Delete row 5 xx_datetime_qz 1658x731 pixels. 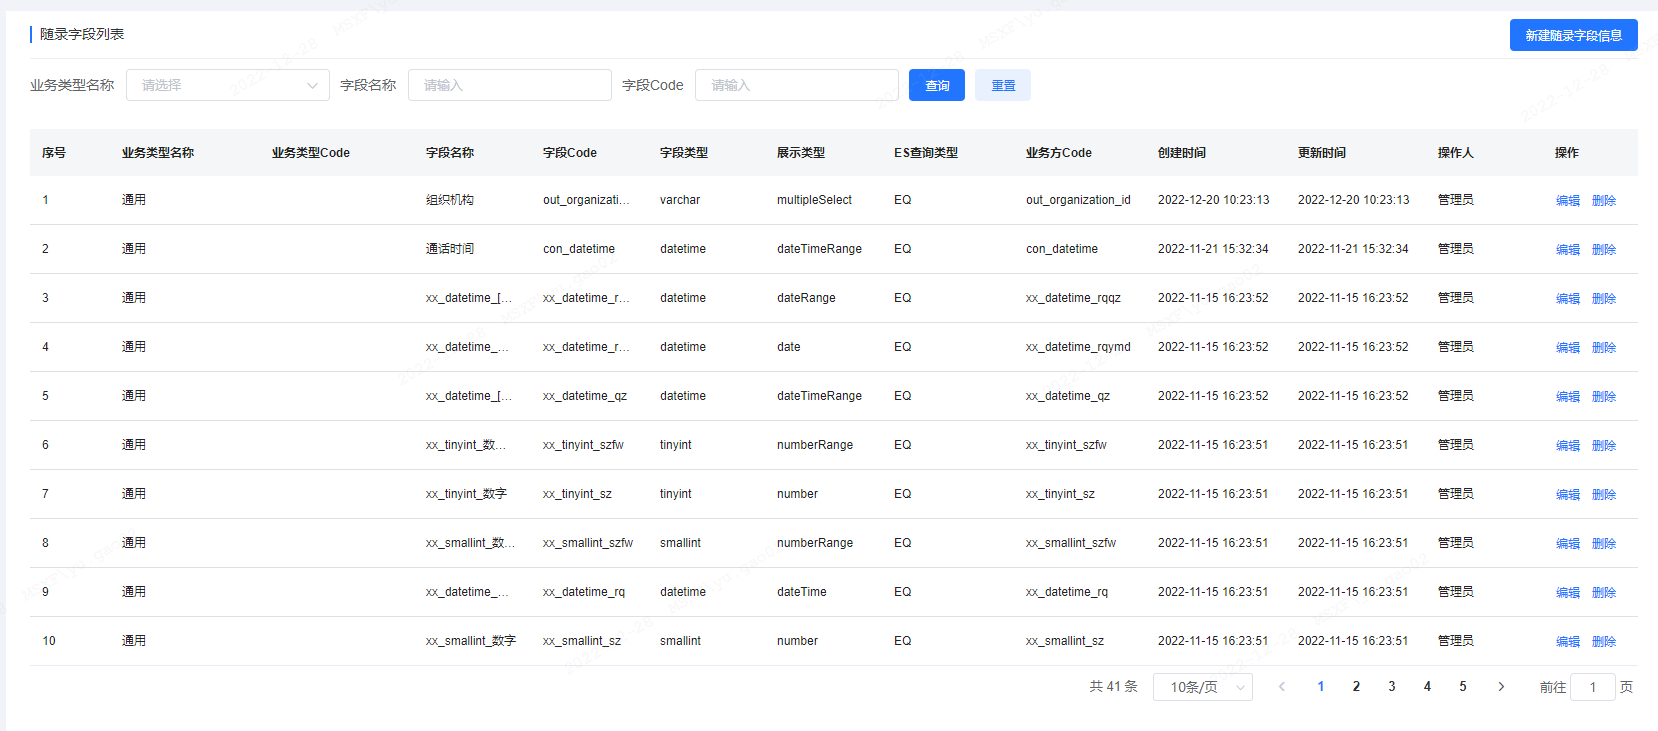[1603, 396]
